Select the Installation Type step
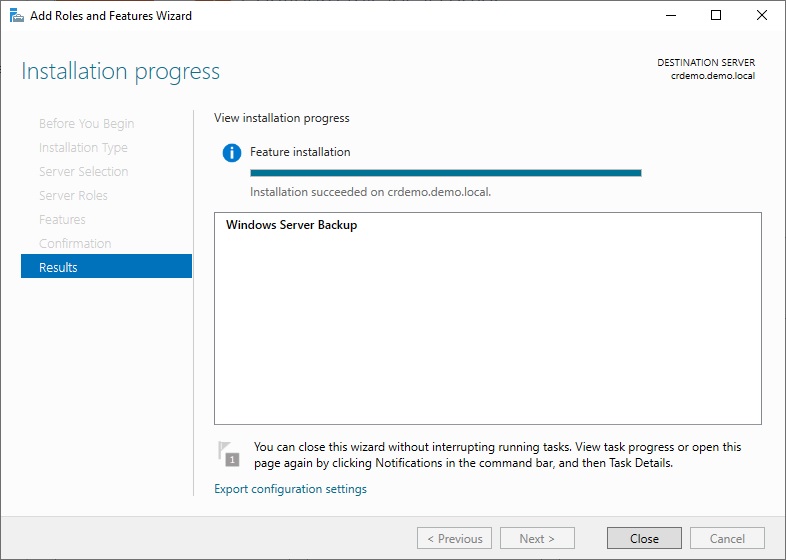786x560 pixels. (x=83, y=147)
